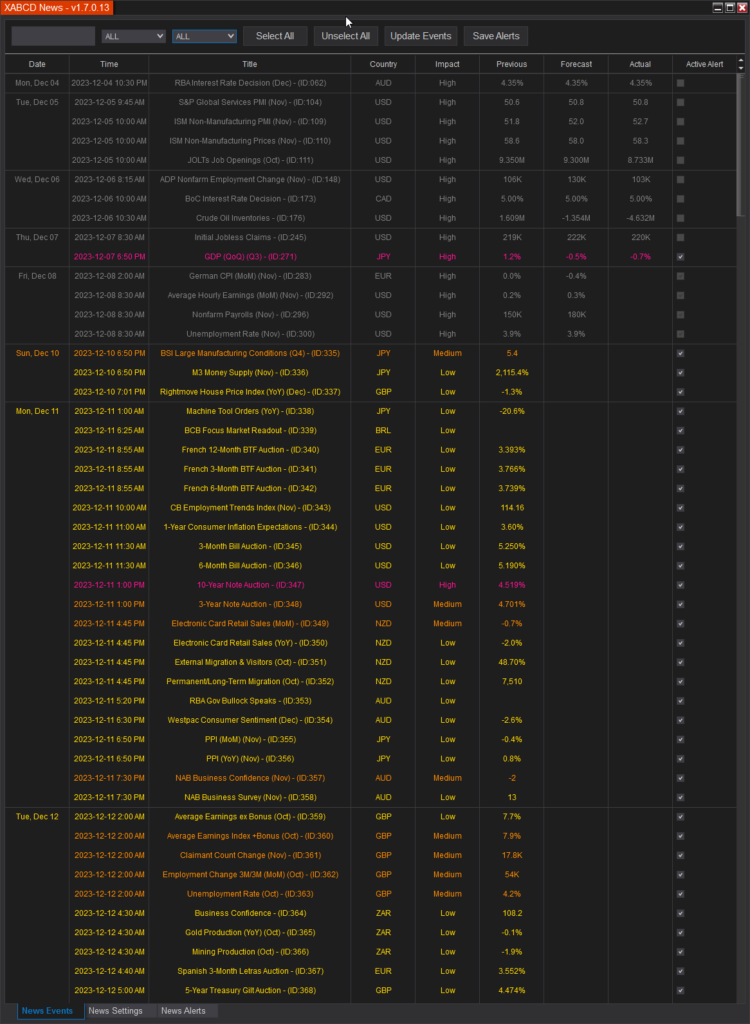Screen dimensions: 750x1024
Task: Click the Unemployment Rate (Nov) - (ID:300) title
Action: [250, 334]
